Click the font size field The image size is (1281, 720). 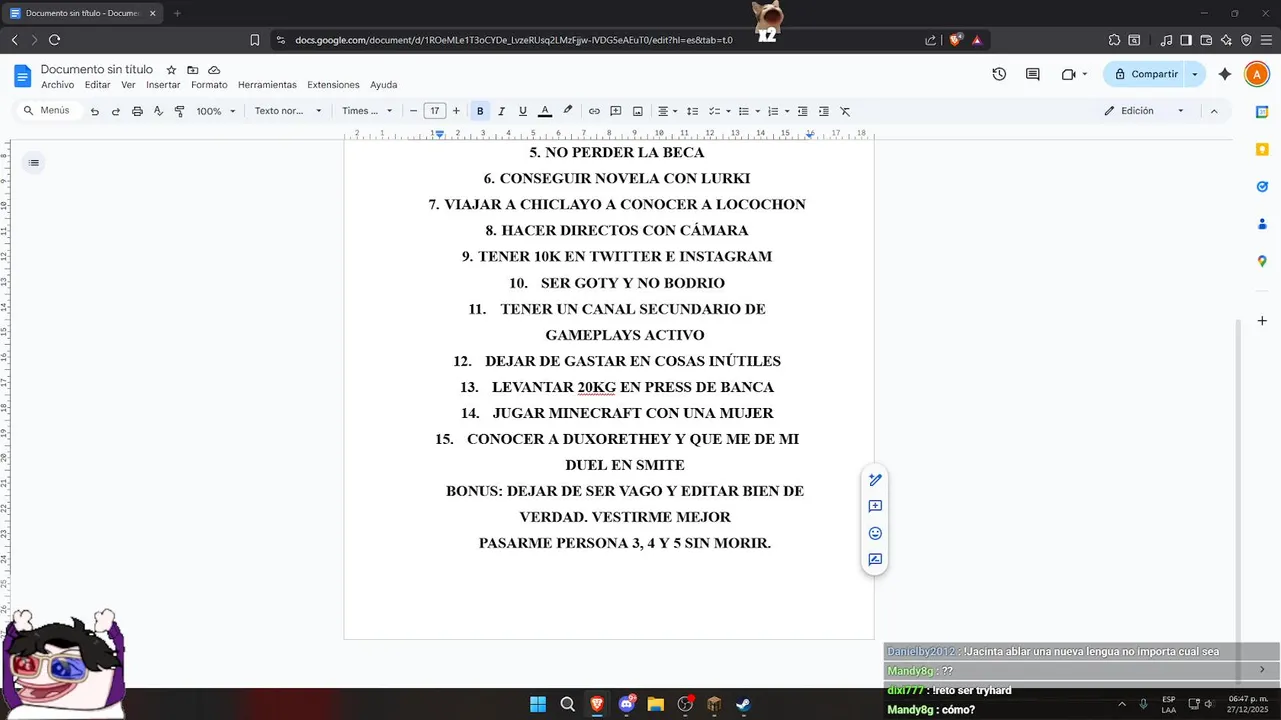click(x=435, y=111)
